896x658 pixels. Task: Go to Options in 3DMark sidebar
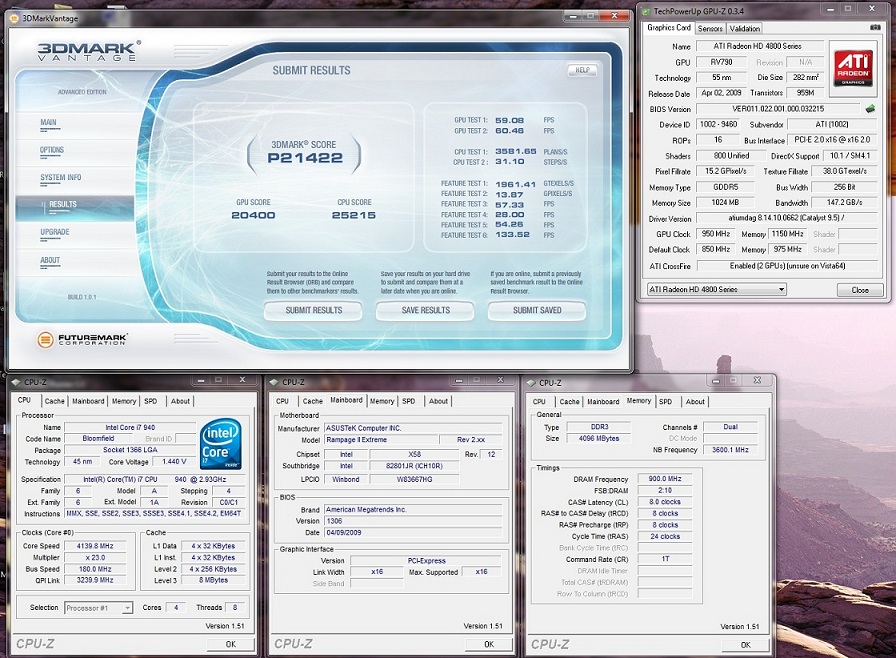(51, 150)
